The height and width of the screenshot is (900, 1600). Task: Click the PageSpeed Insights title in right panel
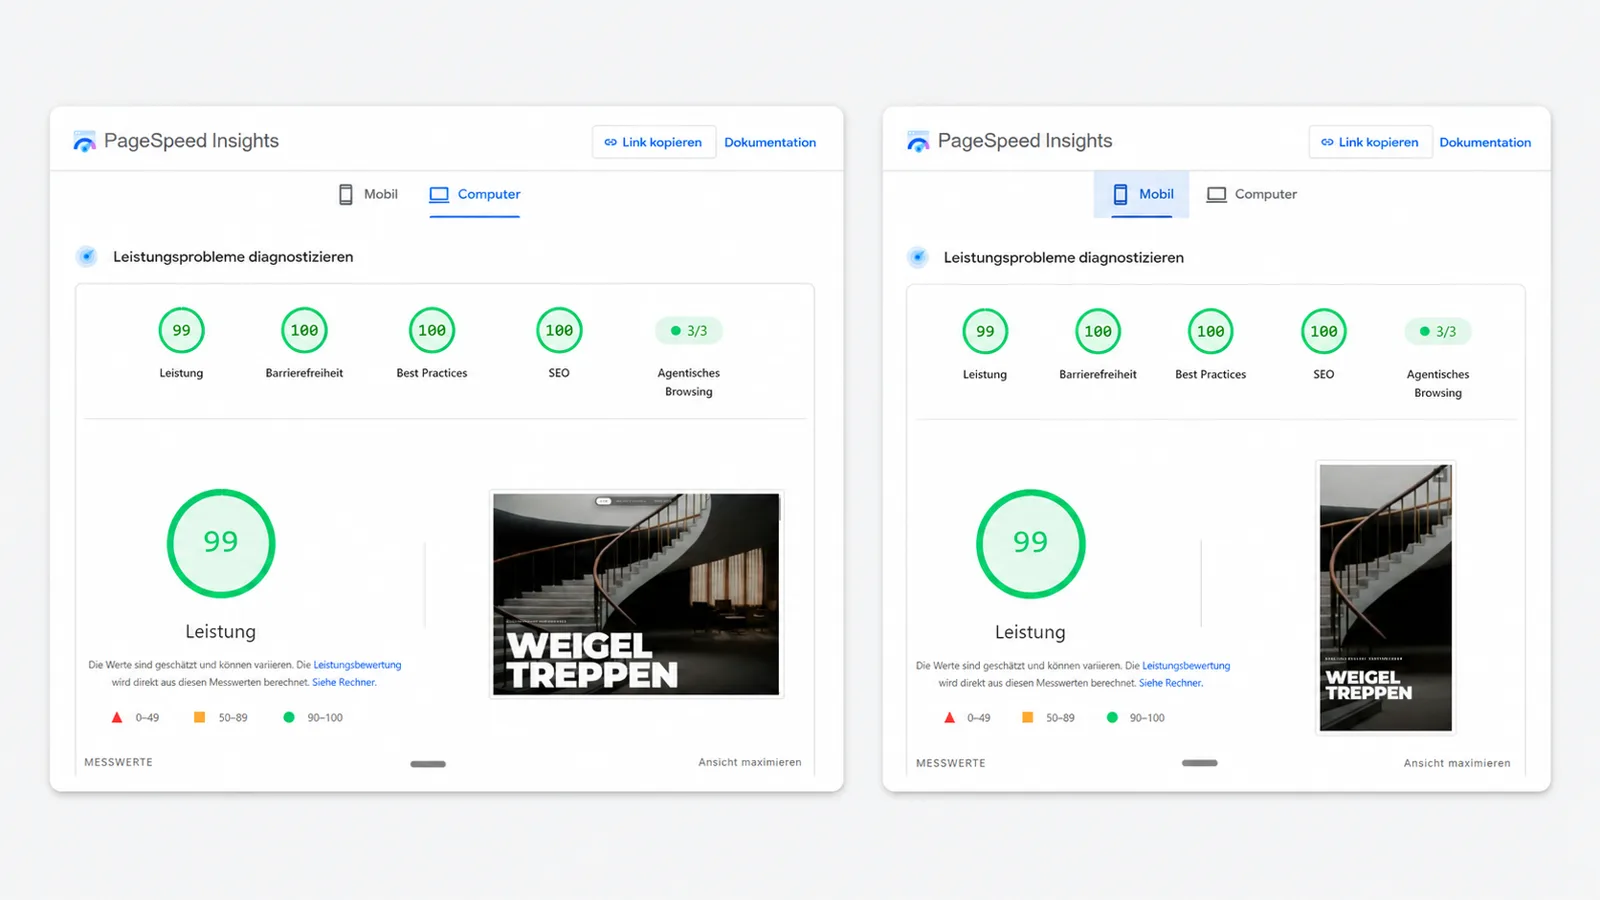(x=1025, y=141)
